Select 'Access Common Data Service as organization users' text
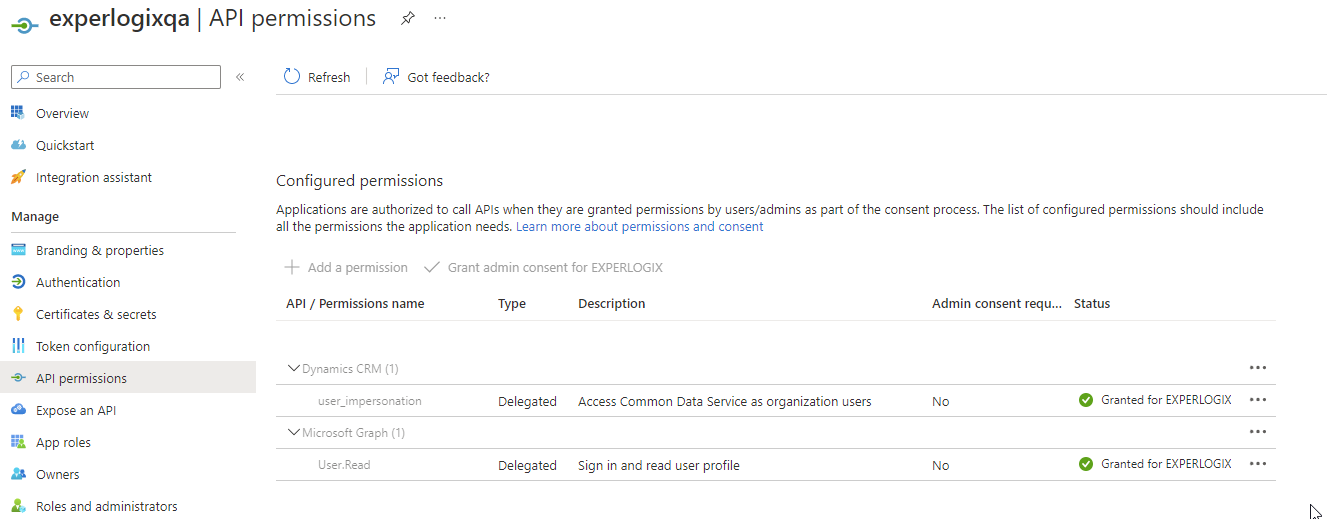1327x519 pixels. (725, 401)
